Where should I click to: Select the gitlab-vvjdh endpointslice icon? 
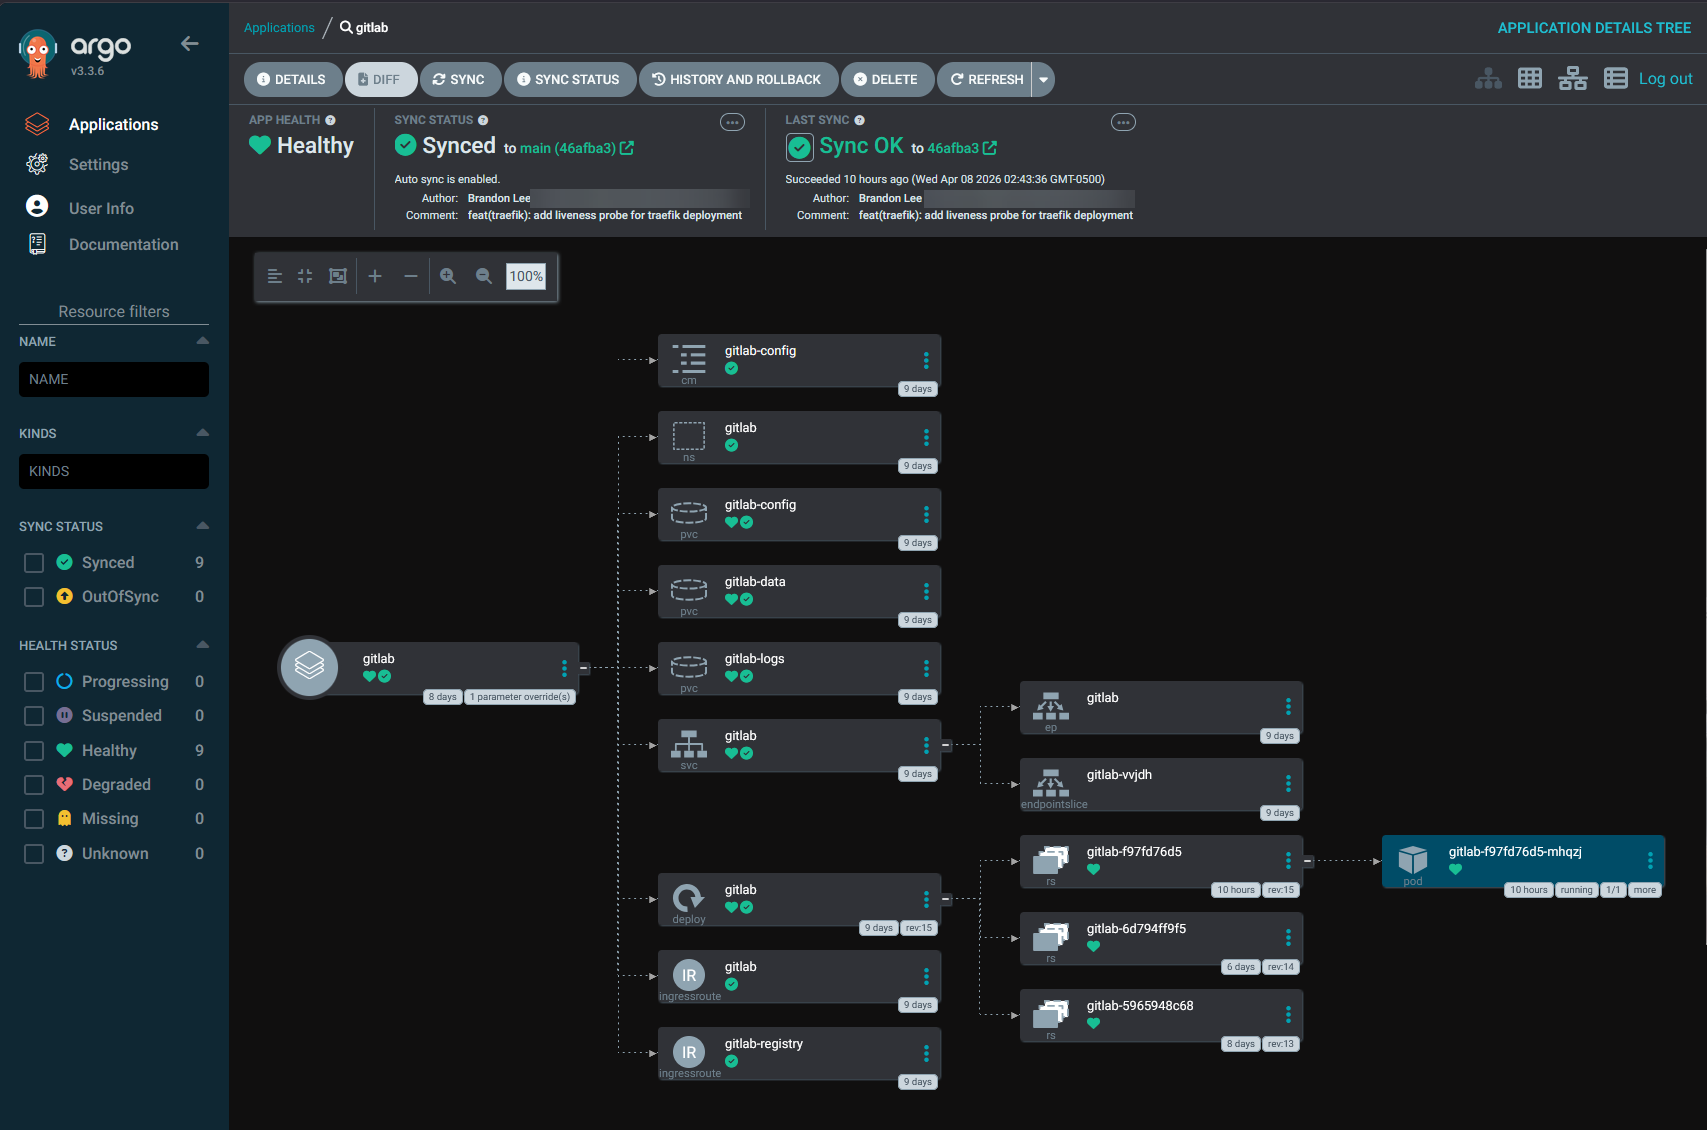pos(1051,782)
